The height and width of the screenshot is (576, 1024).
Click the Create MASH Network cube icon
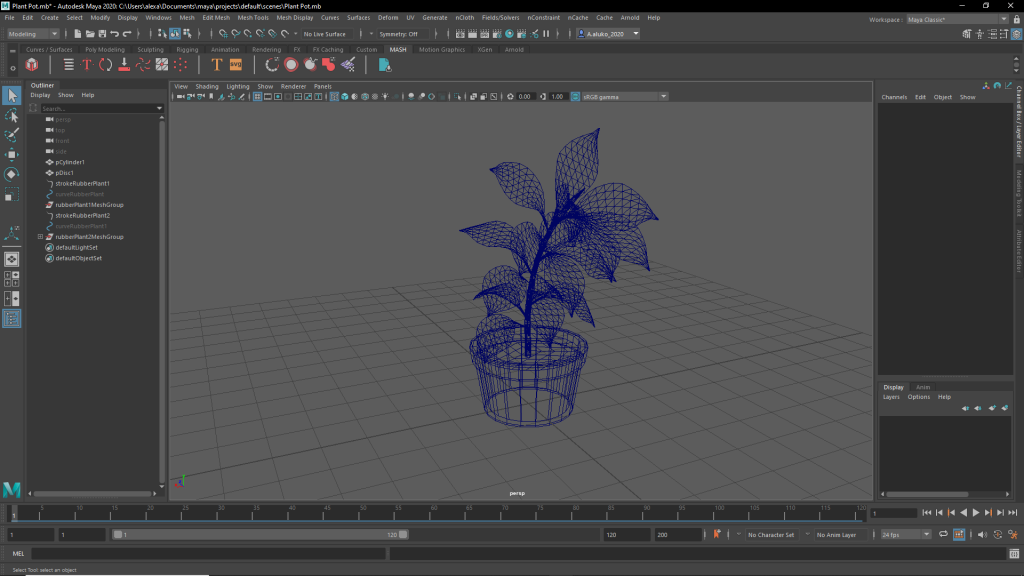pos(32,65)
